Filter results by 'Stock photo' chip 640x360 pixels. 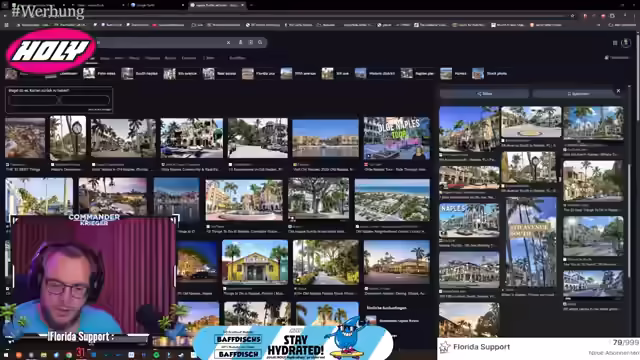[x=490, y=73]
